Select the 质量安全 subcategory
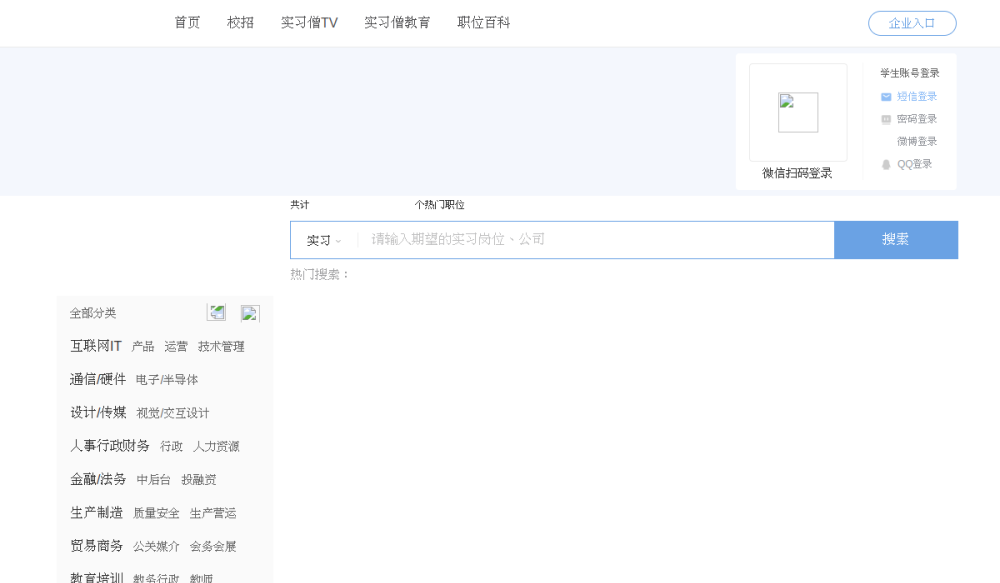 [156, 513]
